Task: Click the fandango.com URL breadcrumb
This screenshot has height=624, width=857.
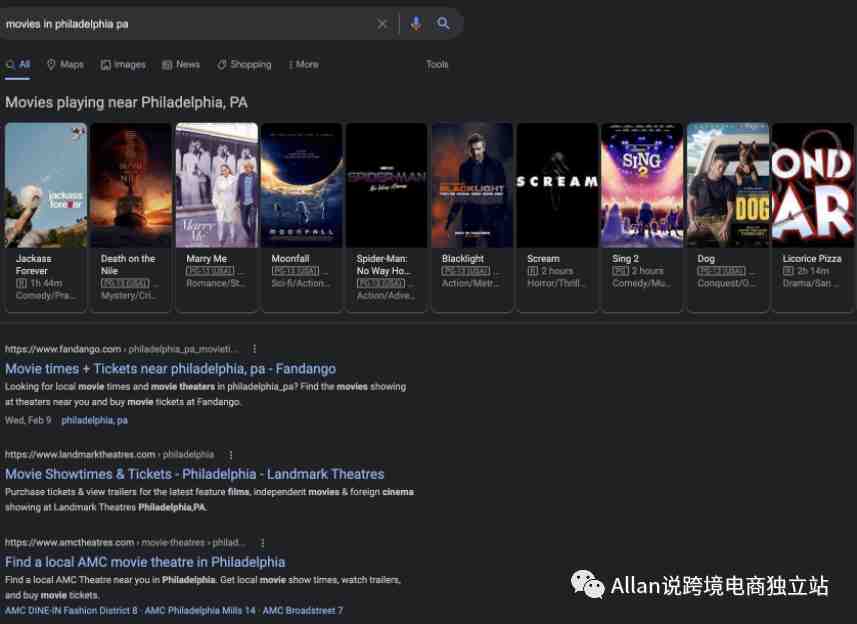Action: coord(122,349)
